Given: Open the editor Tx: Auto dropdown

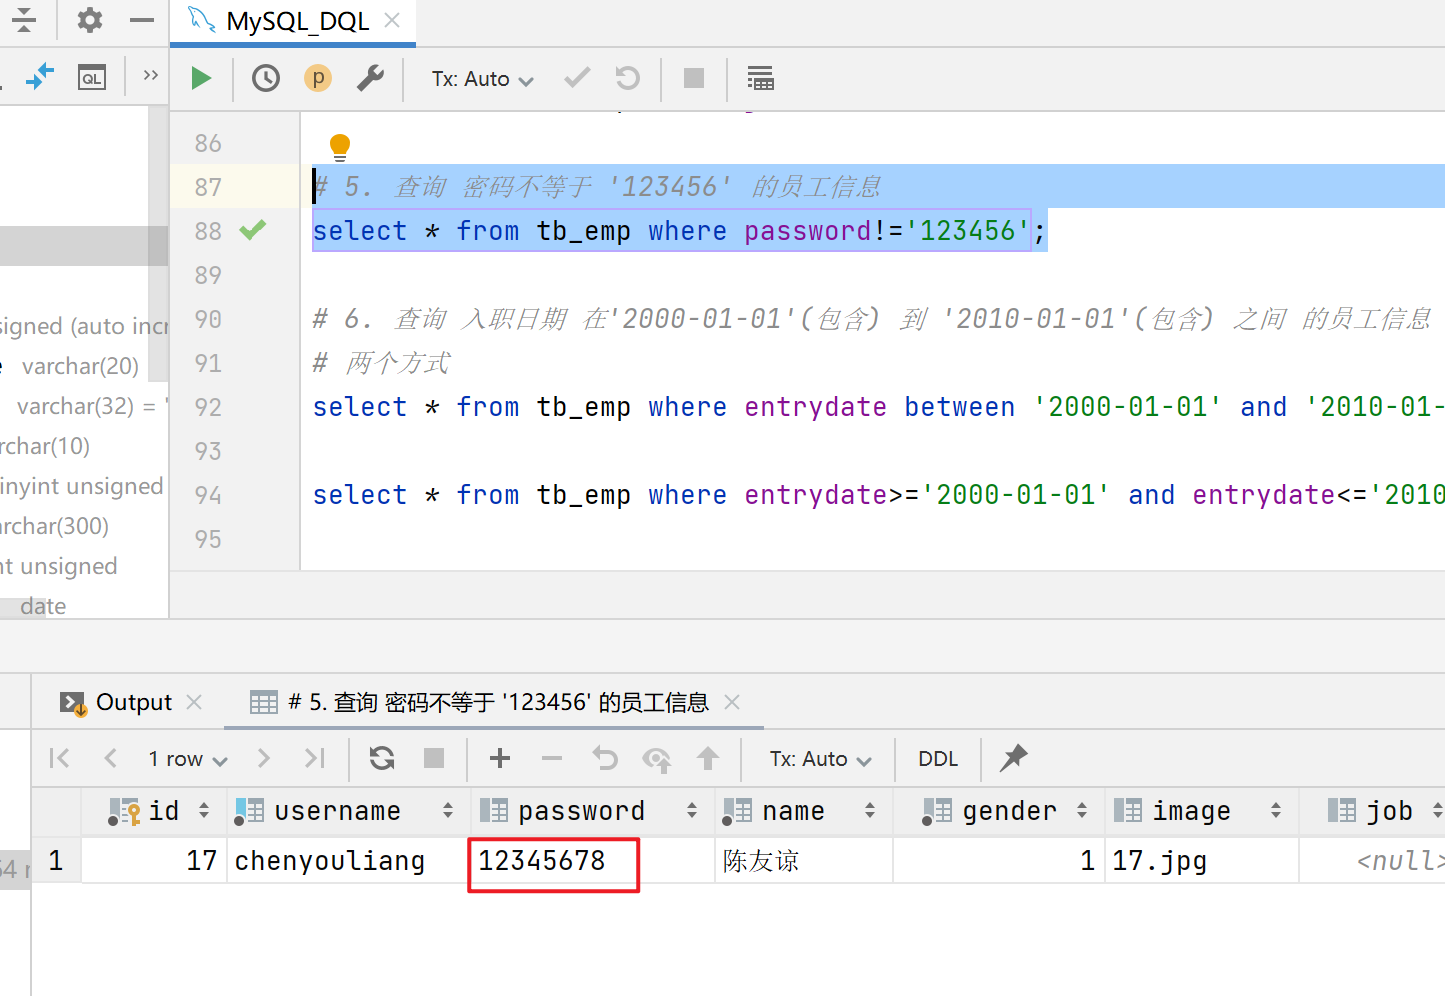Looking at the screenshot, I should click(483, 79).
